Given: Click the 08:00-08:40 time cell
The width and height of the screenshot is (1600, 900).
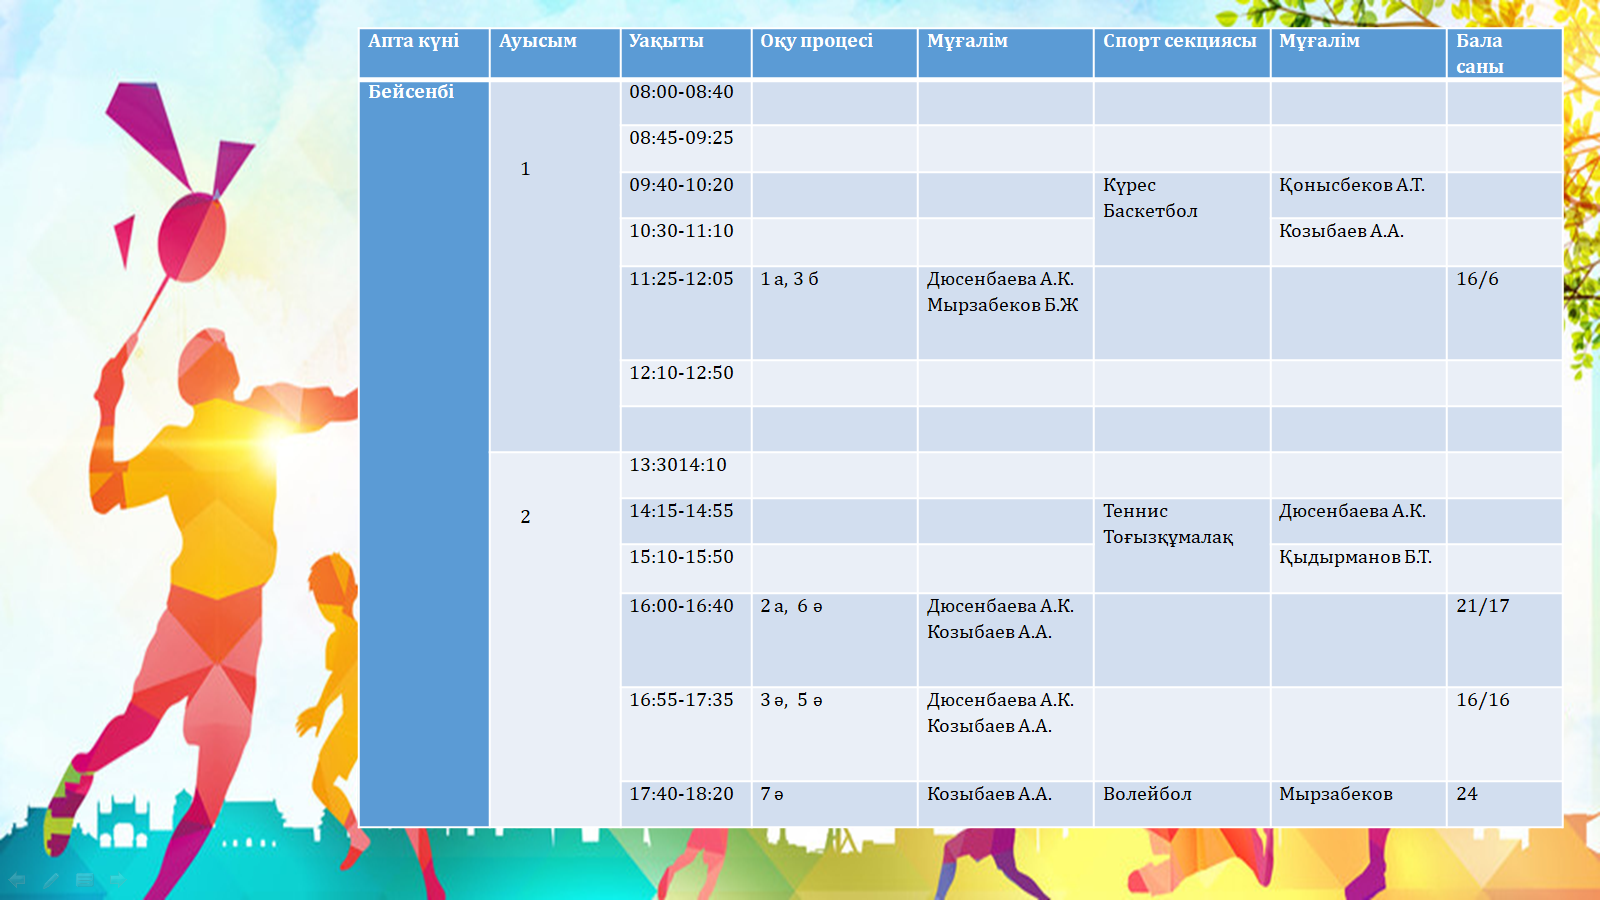Looking at the screenshot, I should pos(686,102).
